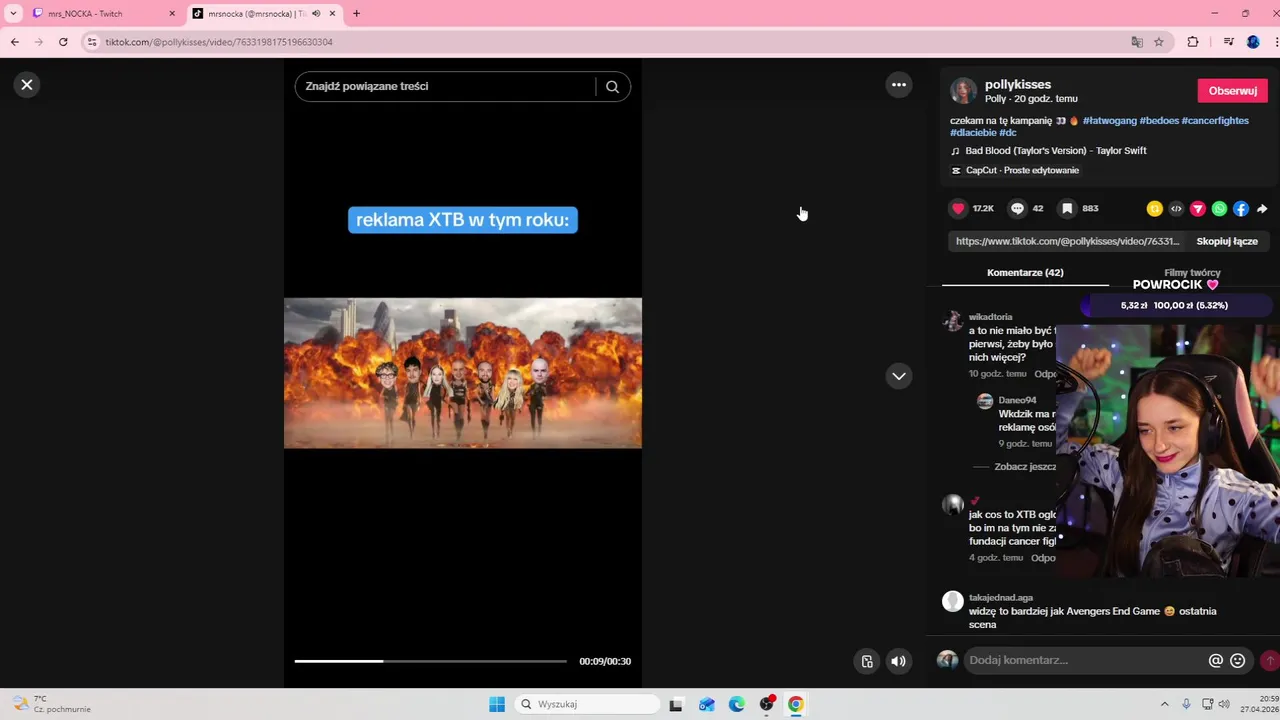Open takajednad.aga commenter profile name
This screenshot has width=1280, height=720.
click(1001, 598)
